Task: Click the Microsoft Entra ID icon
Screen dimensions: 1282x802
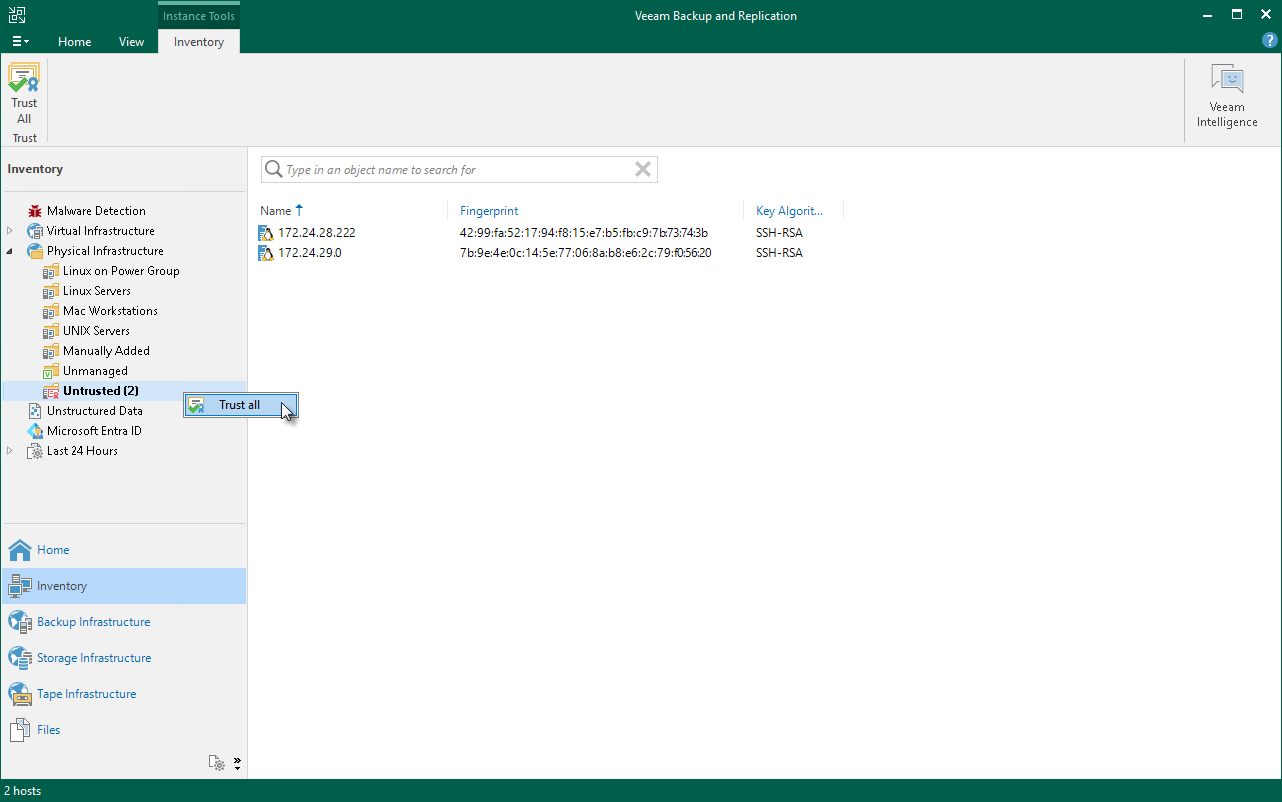Action: (35, 431)
